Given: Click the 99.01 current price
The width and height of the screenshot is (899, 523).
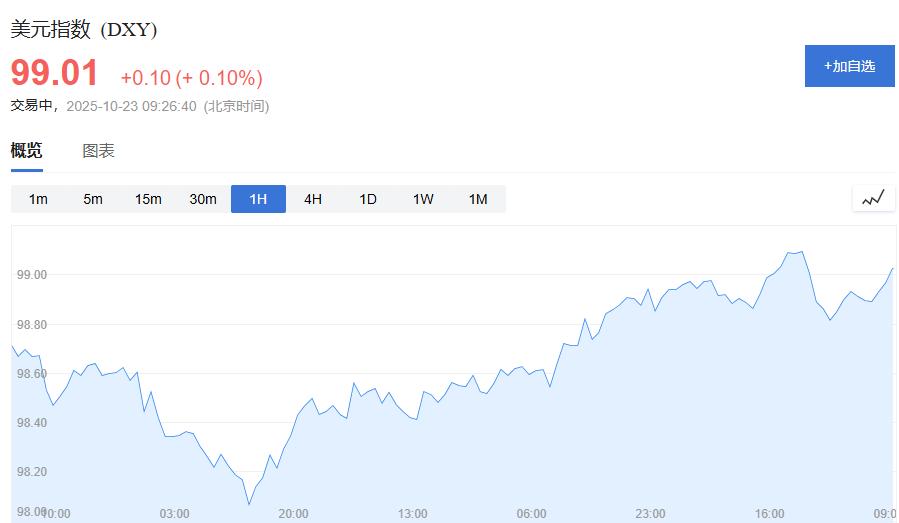Looking at the screenshot, I should click(55, 74).
